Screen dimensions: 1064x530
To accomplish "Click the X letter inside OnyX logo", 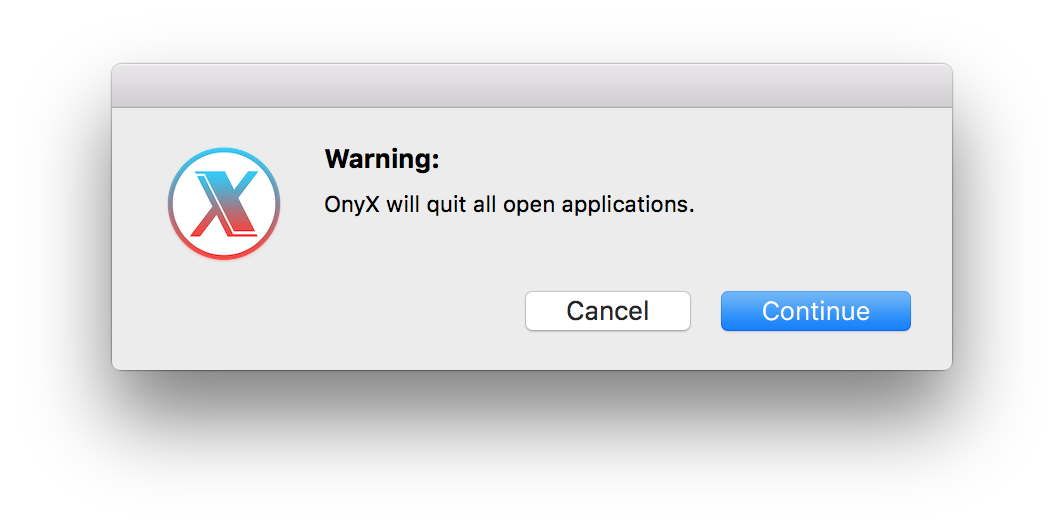I will click(x=224, y=204).
